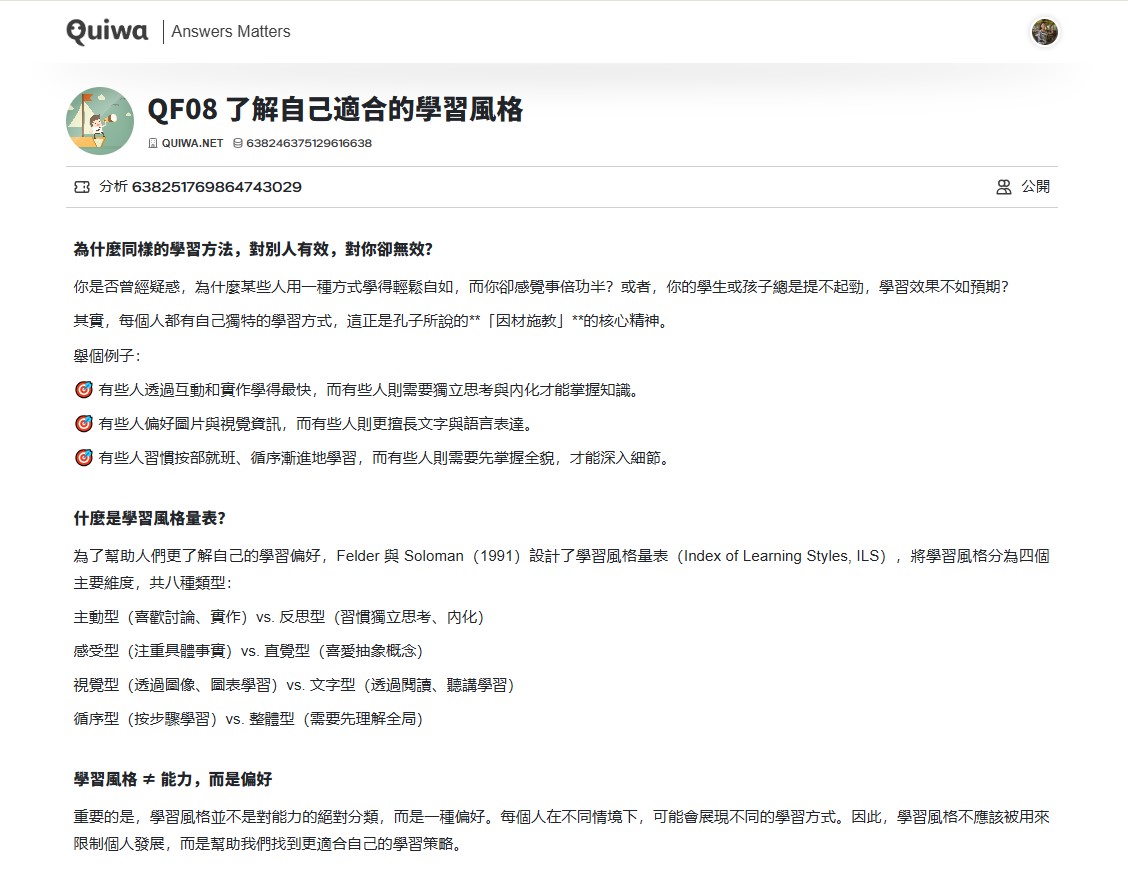Image resolution: width=1128 pixels, height=888 pixels.
Task: Click the target emoji before 有些人透過互動
Action: pos(83,390)
